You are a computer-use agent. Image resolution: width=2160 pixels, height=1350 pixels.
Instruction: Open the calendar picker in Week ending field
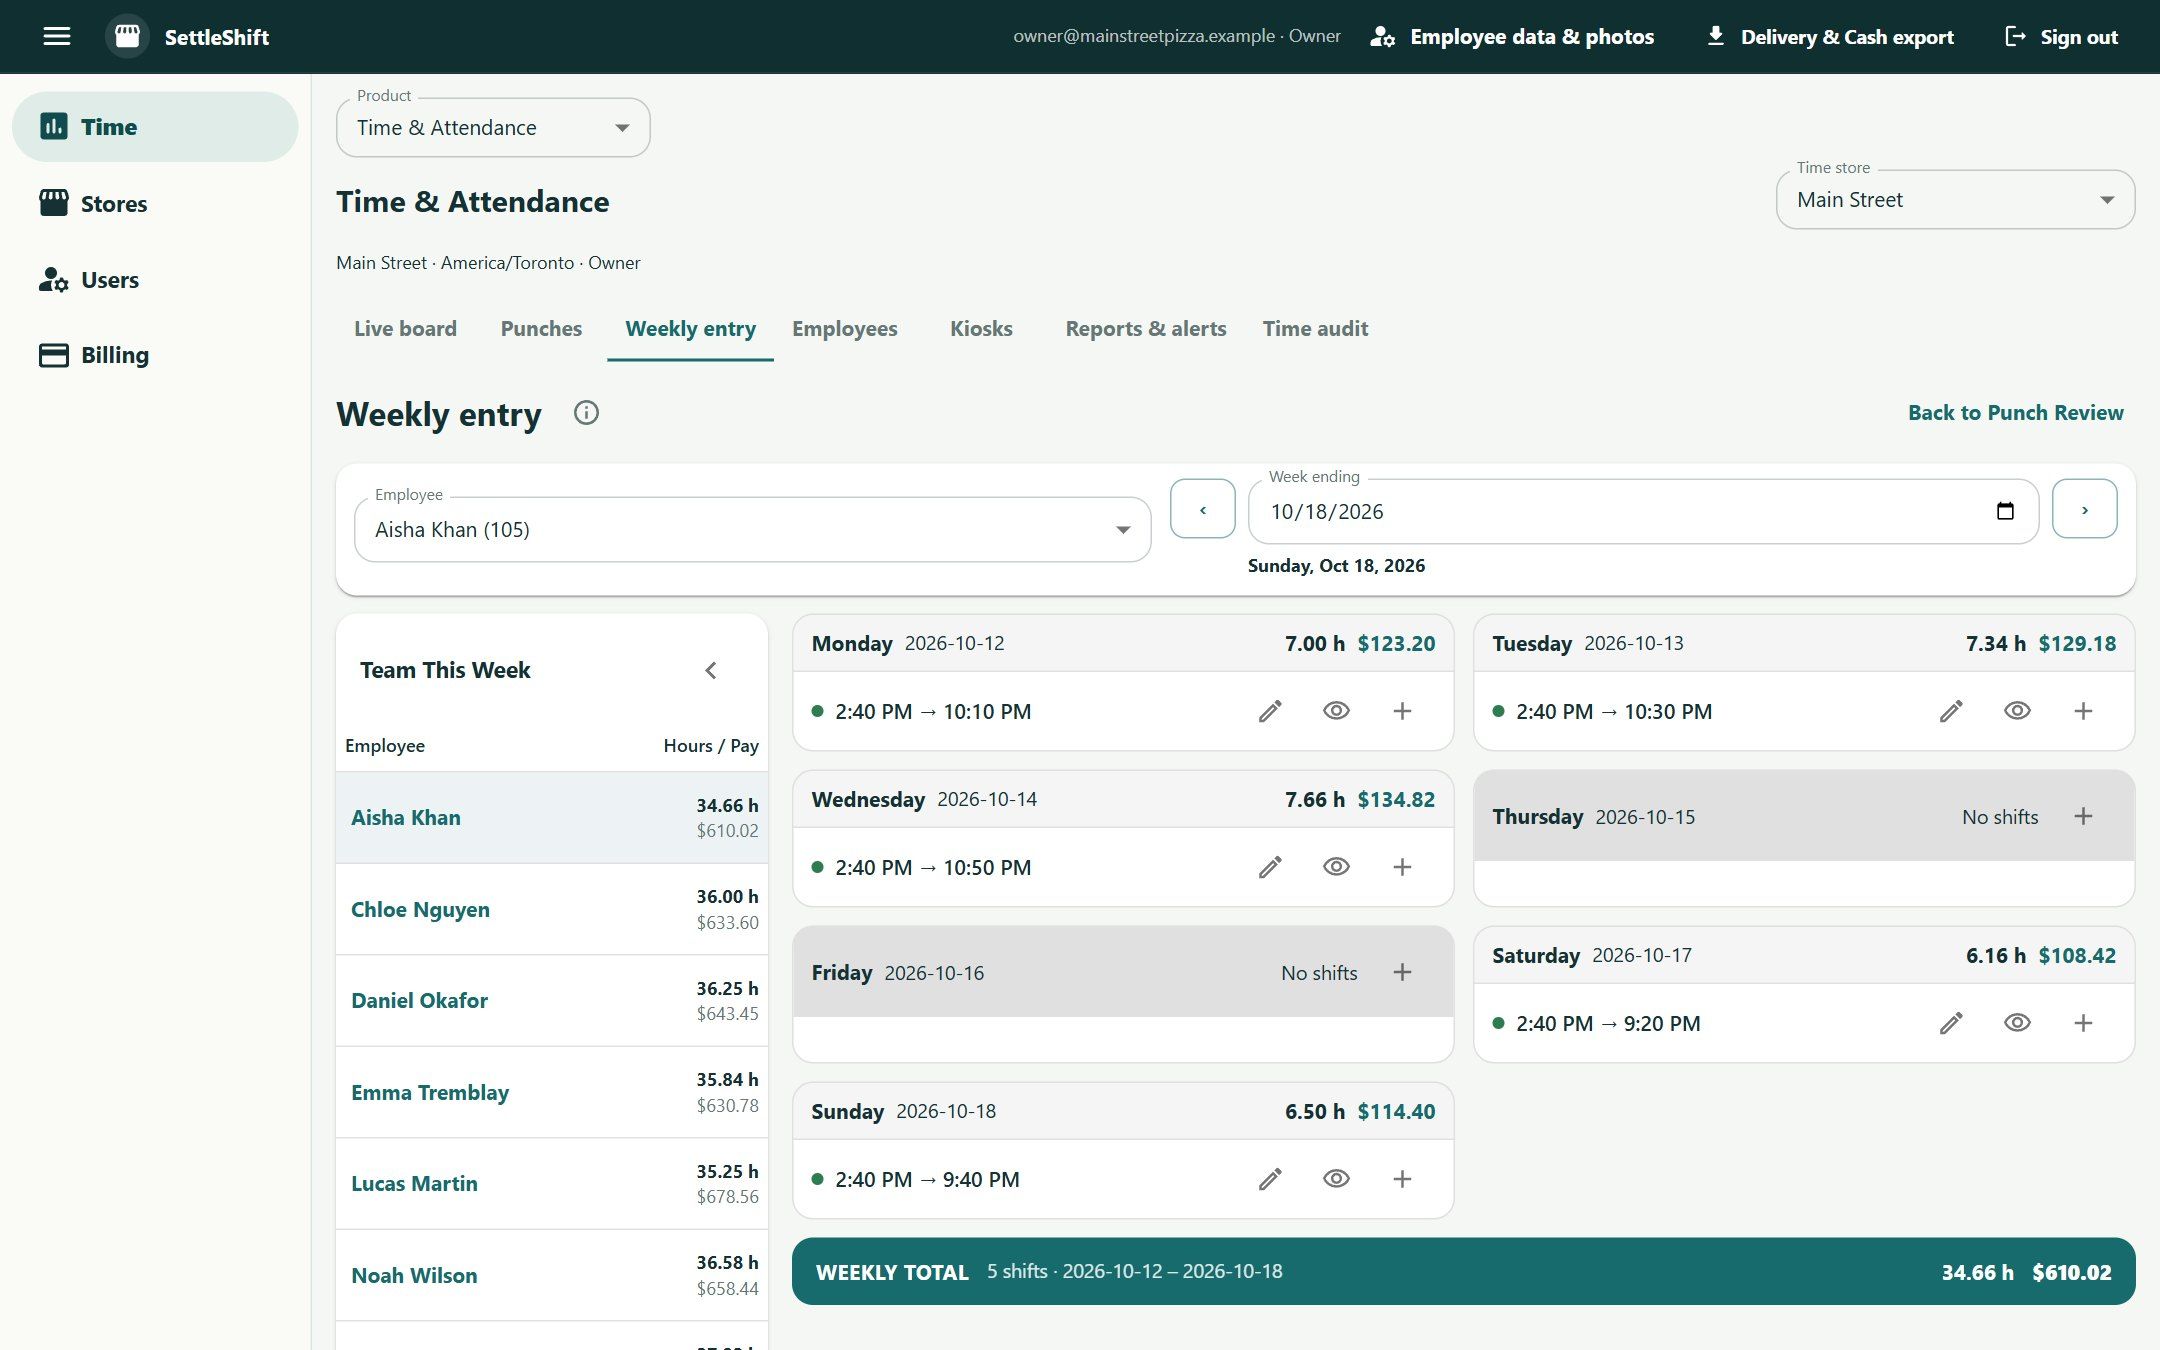2005,511
